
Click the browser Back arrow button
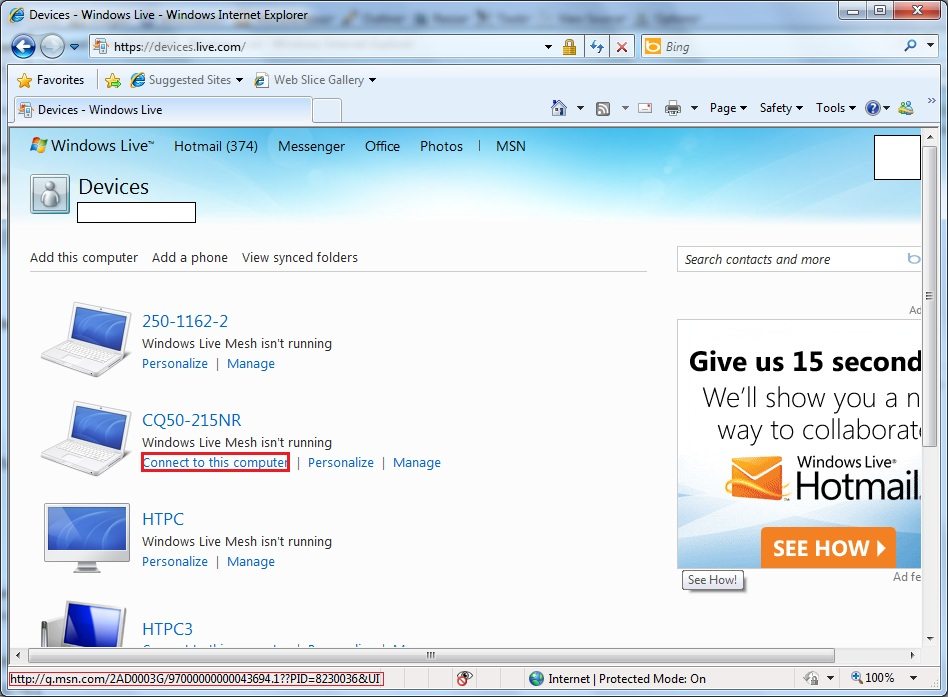(24, 47)
